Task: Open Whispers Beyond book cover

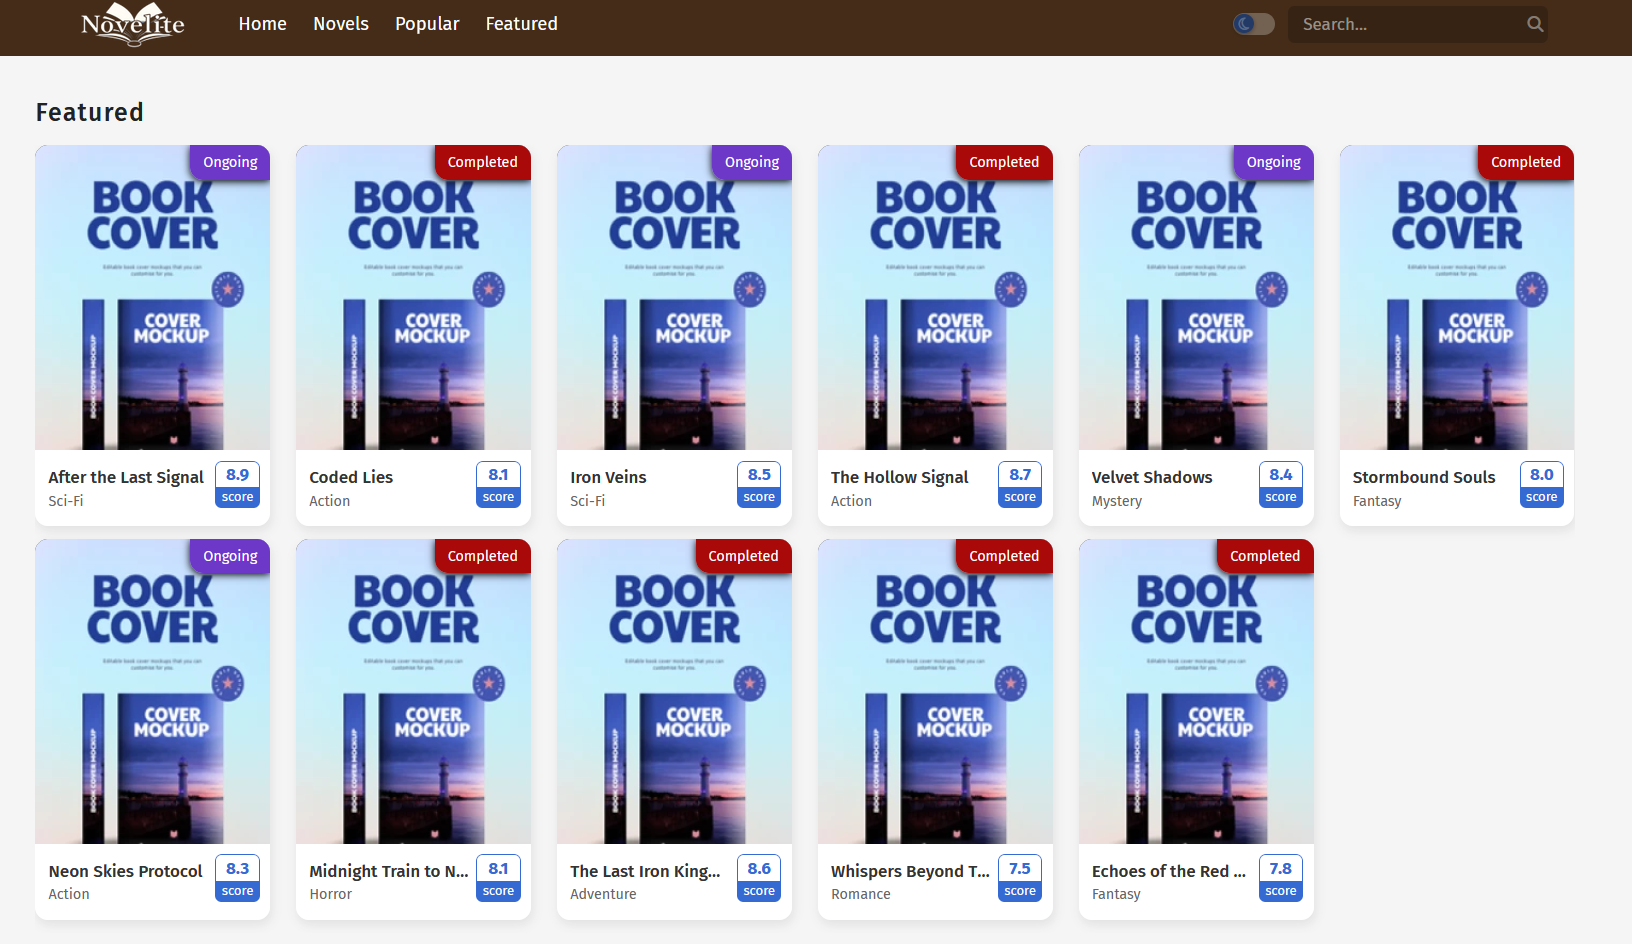Action: pos(935,693)
